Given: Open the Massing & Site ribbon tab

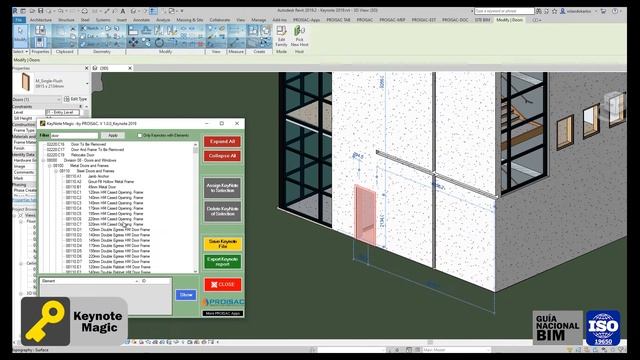Looking at the screenshot, I should [189, 20].
